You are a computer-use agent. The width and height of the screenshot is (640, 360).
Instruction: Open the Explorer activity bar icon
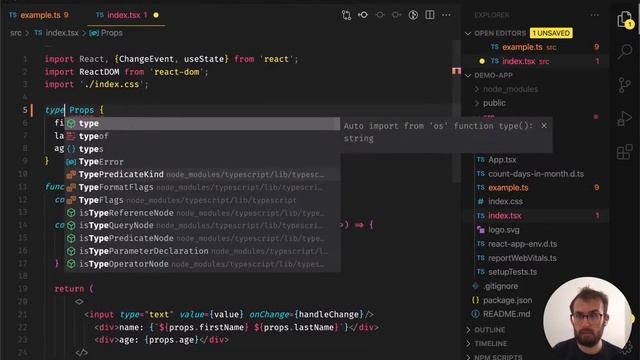click(x=624, y=19)
